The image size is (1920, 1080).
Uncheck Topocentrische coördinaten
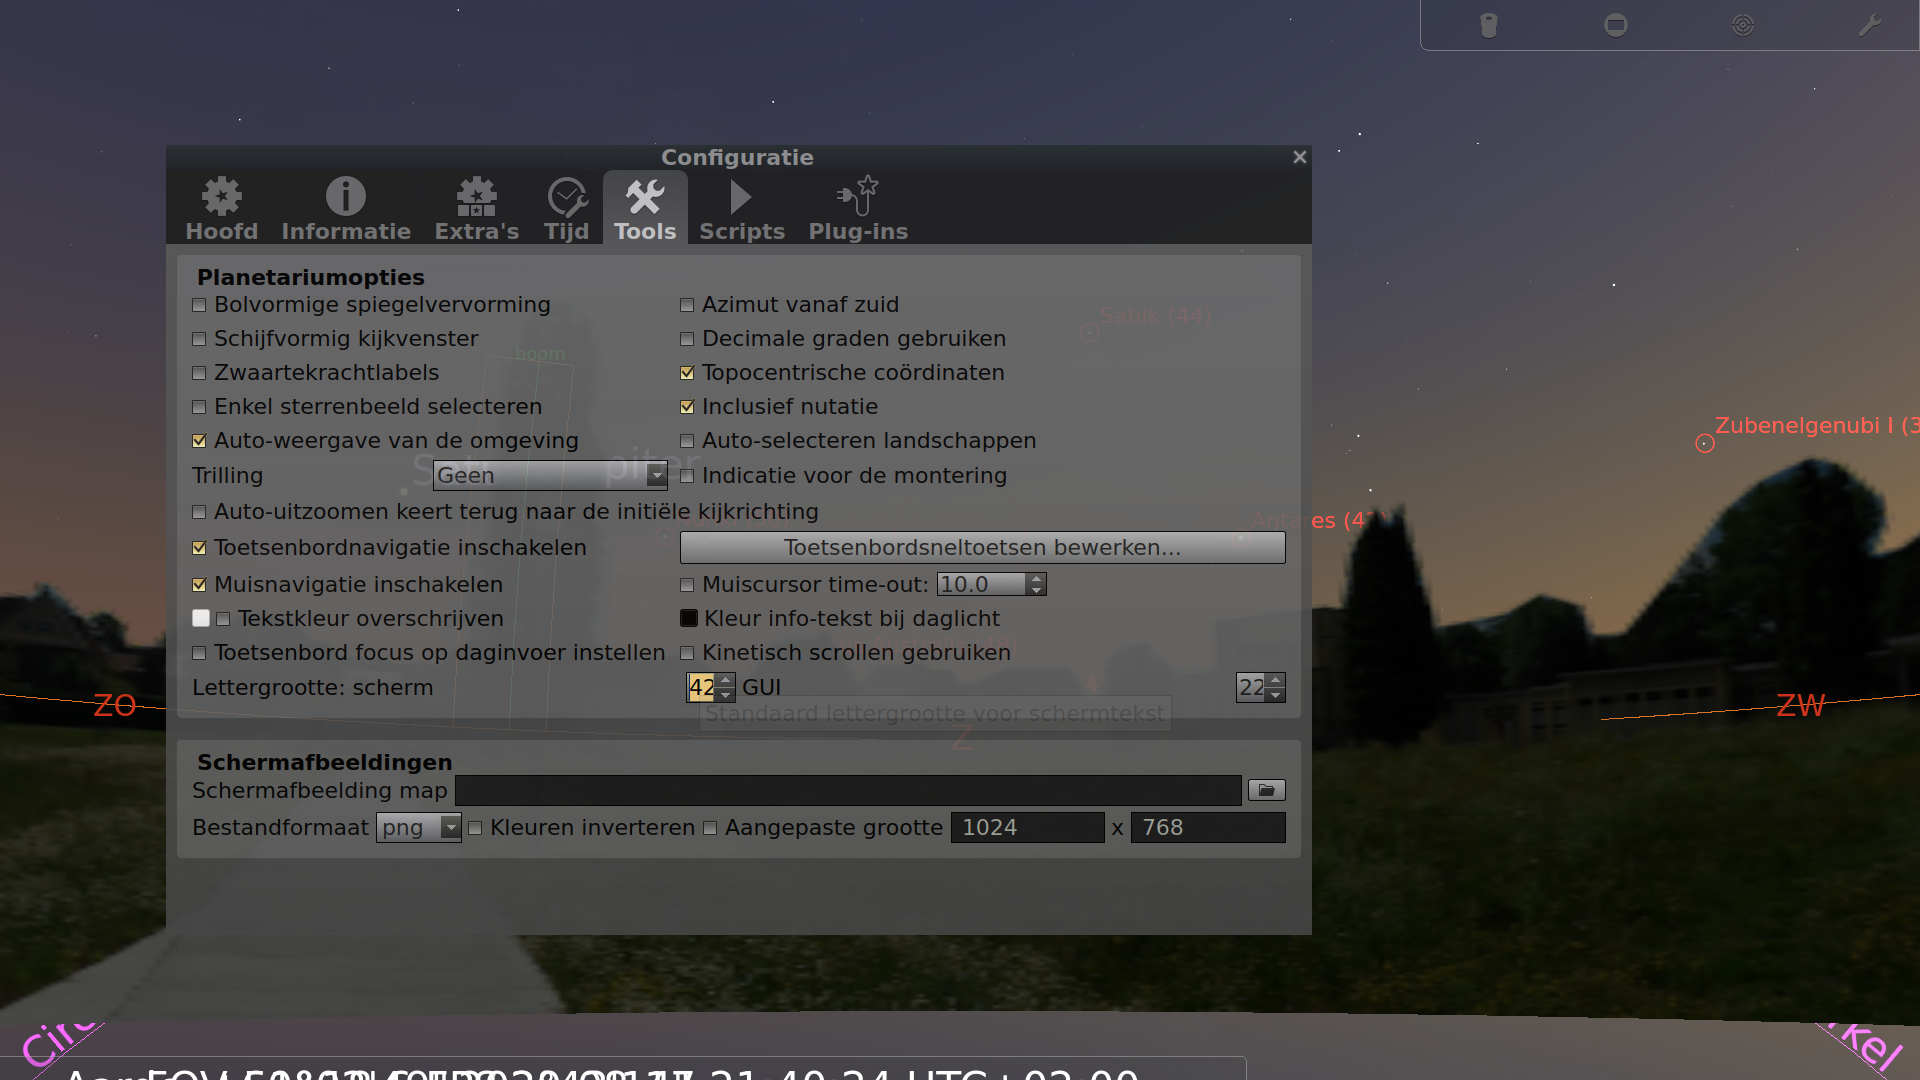coord(687,373)
